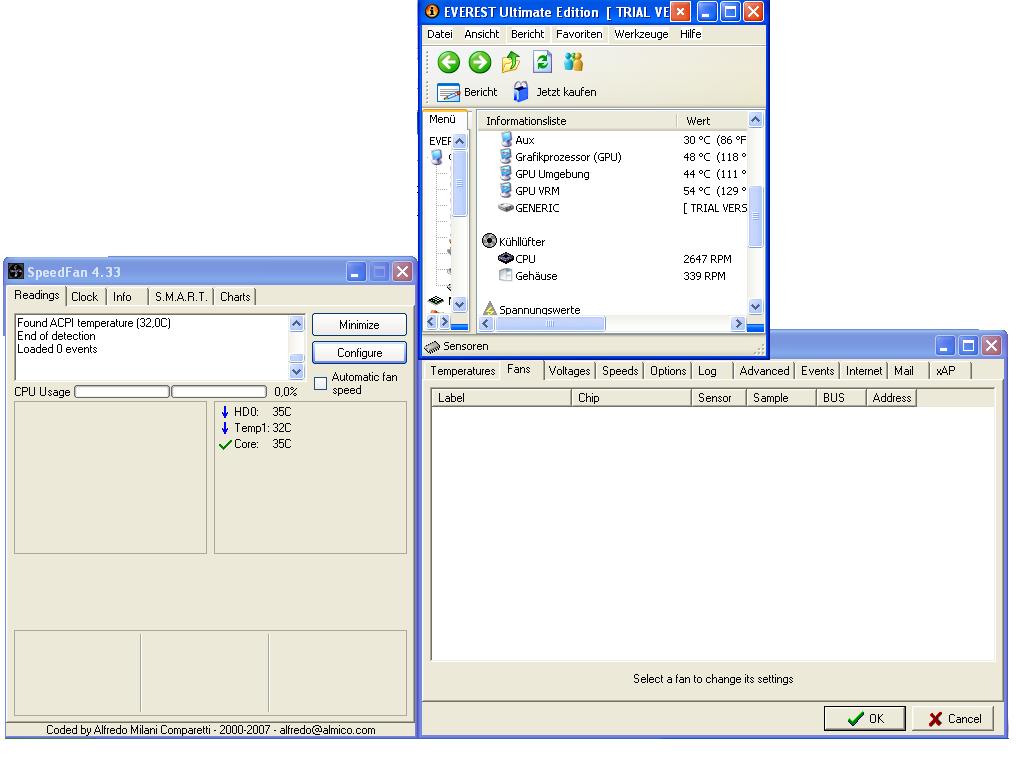
Task: Click the folder up arrow icon in EVEREST
Action: pyautogui.click(x=511, y=62)
